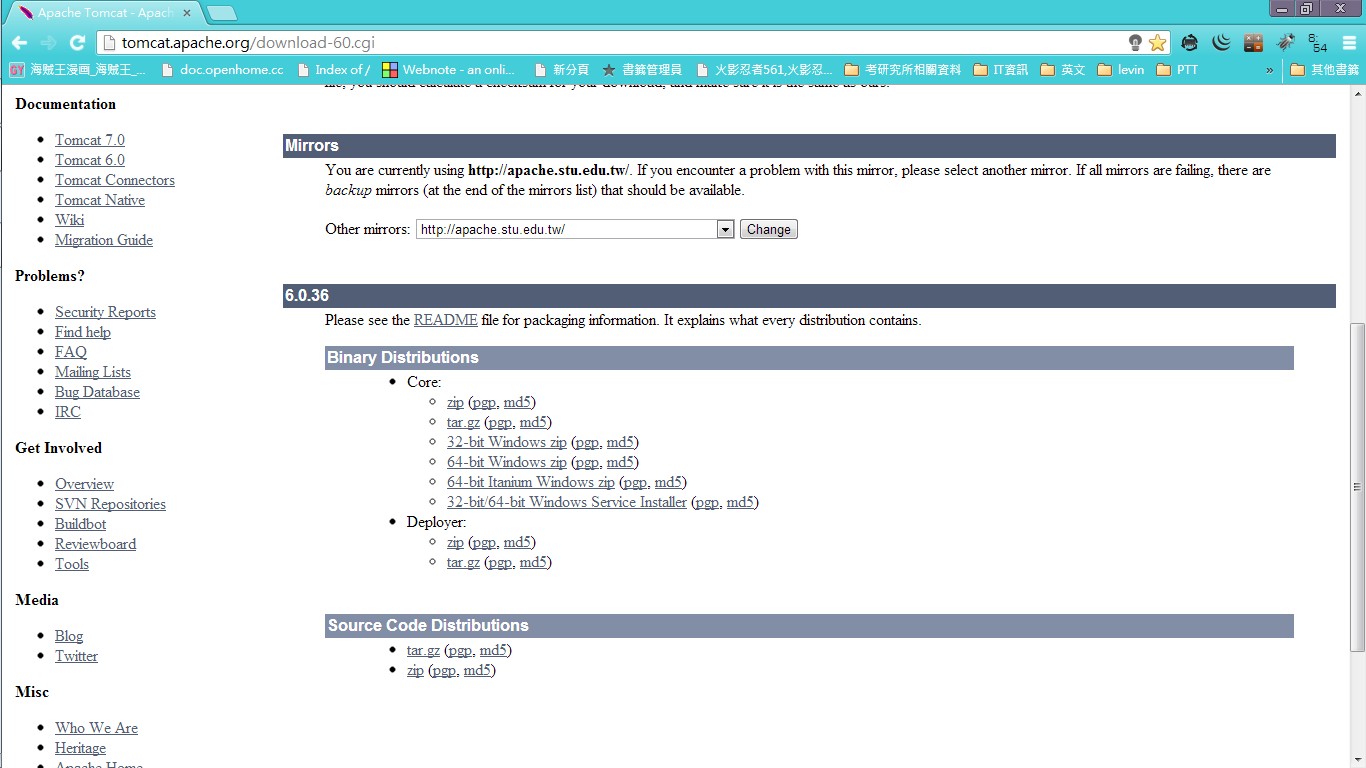The height and width of the screenshot is (768, 1366).
Task: Open the 考研究所相關資料 bookmarks folder
Action: pyautogui.click(x=903, y=70)
